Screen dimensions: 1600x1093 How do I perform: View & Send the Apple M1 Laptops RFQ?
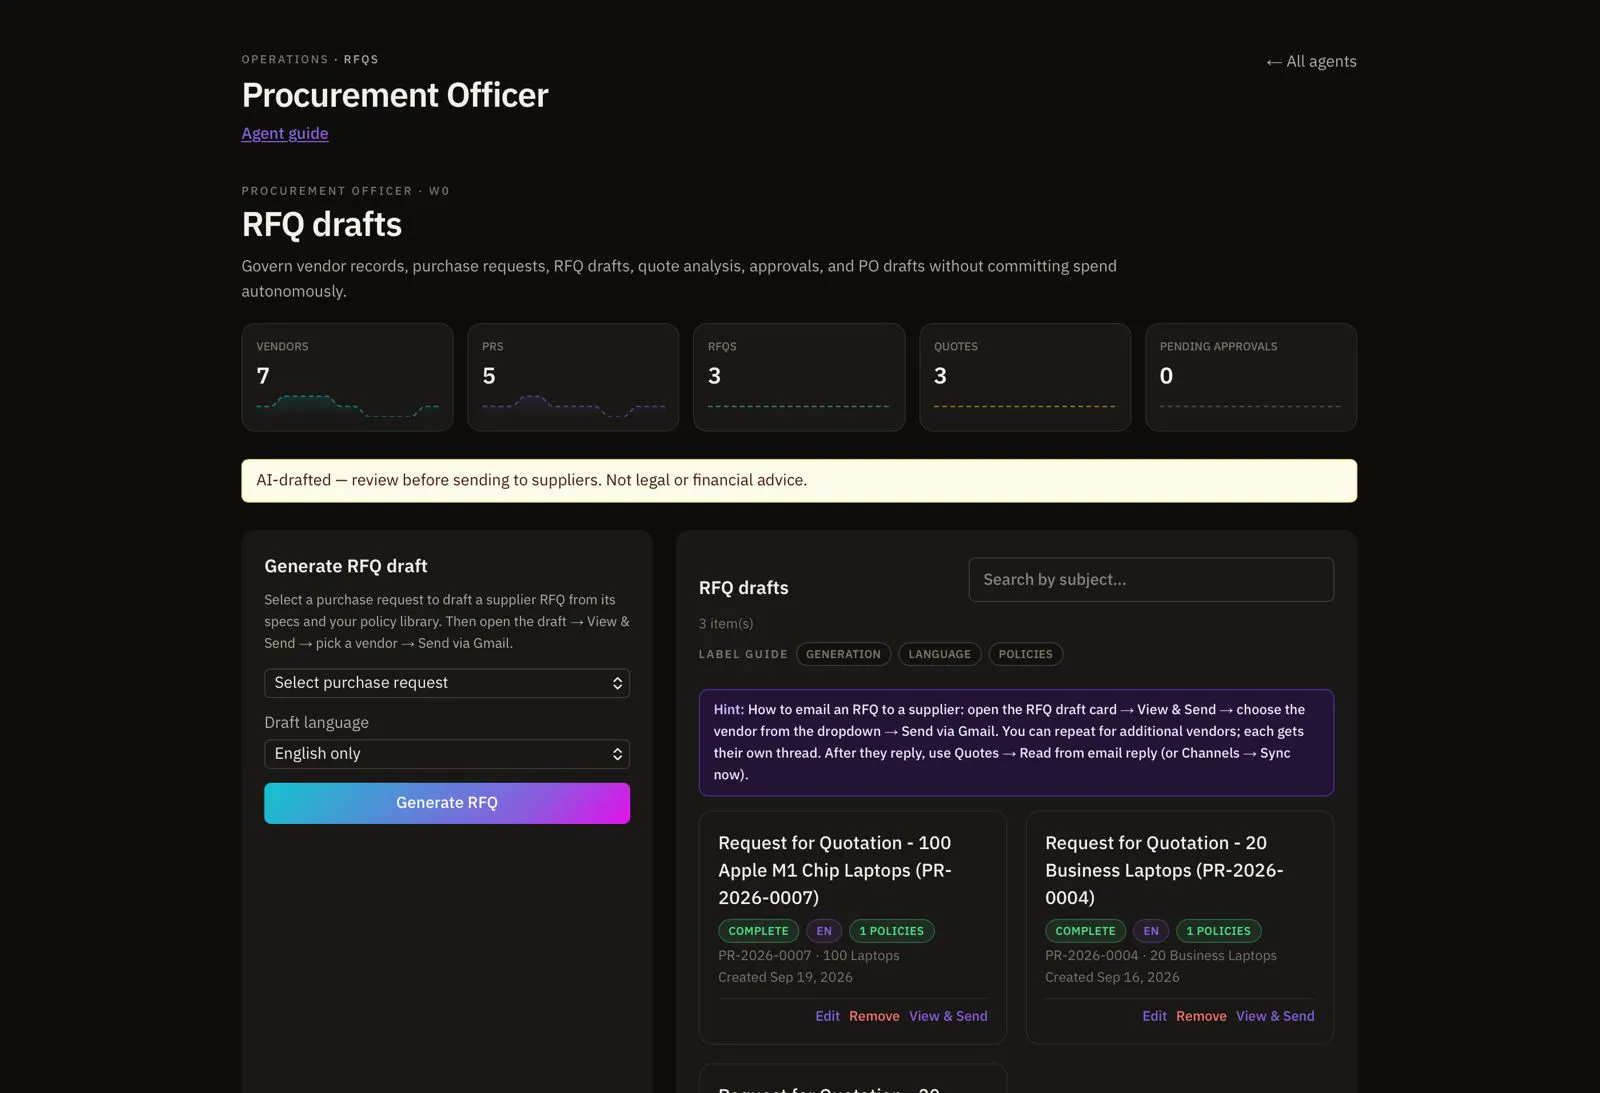[948, 1016]
